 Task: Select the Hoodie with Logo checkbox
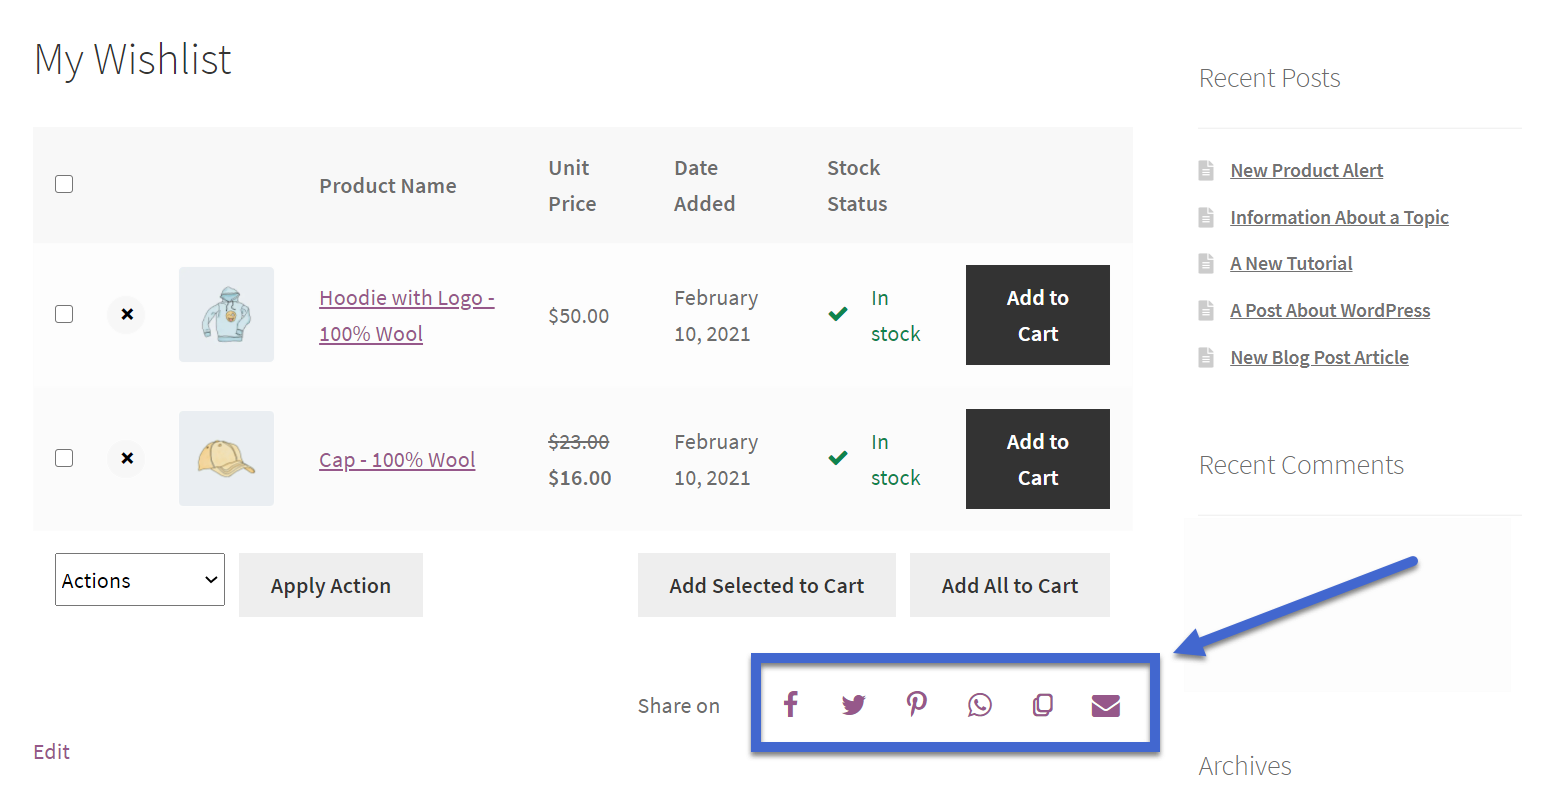[63, 313]
